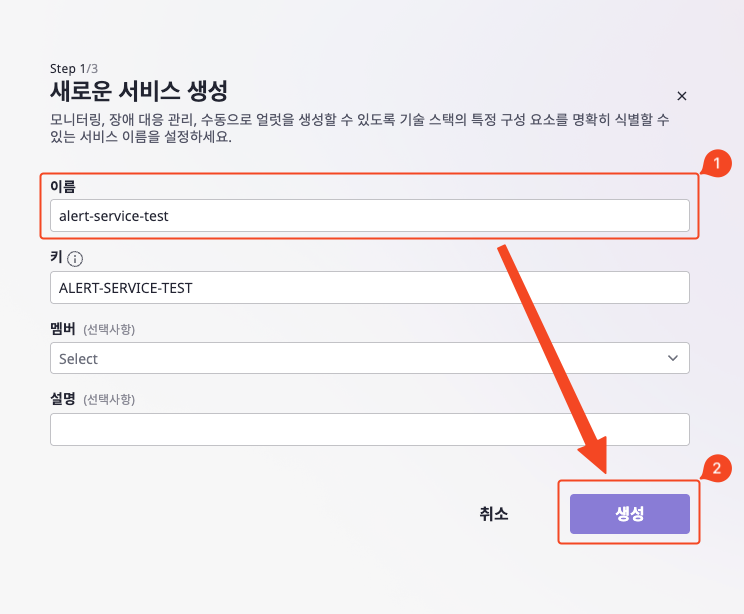The image size is (744, 614).
Task: Click the large red arrow annotation
Action: [x=553, y=359]
